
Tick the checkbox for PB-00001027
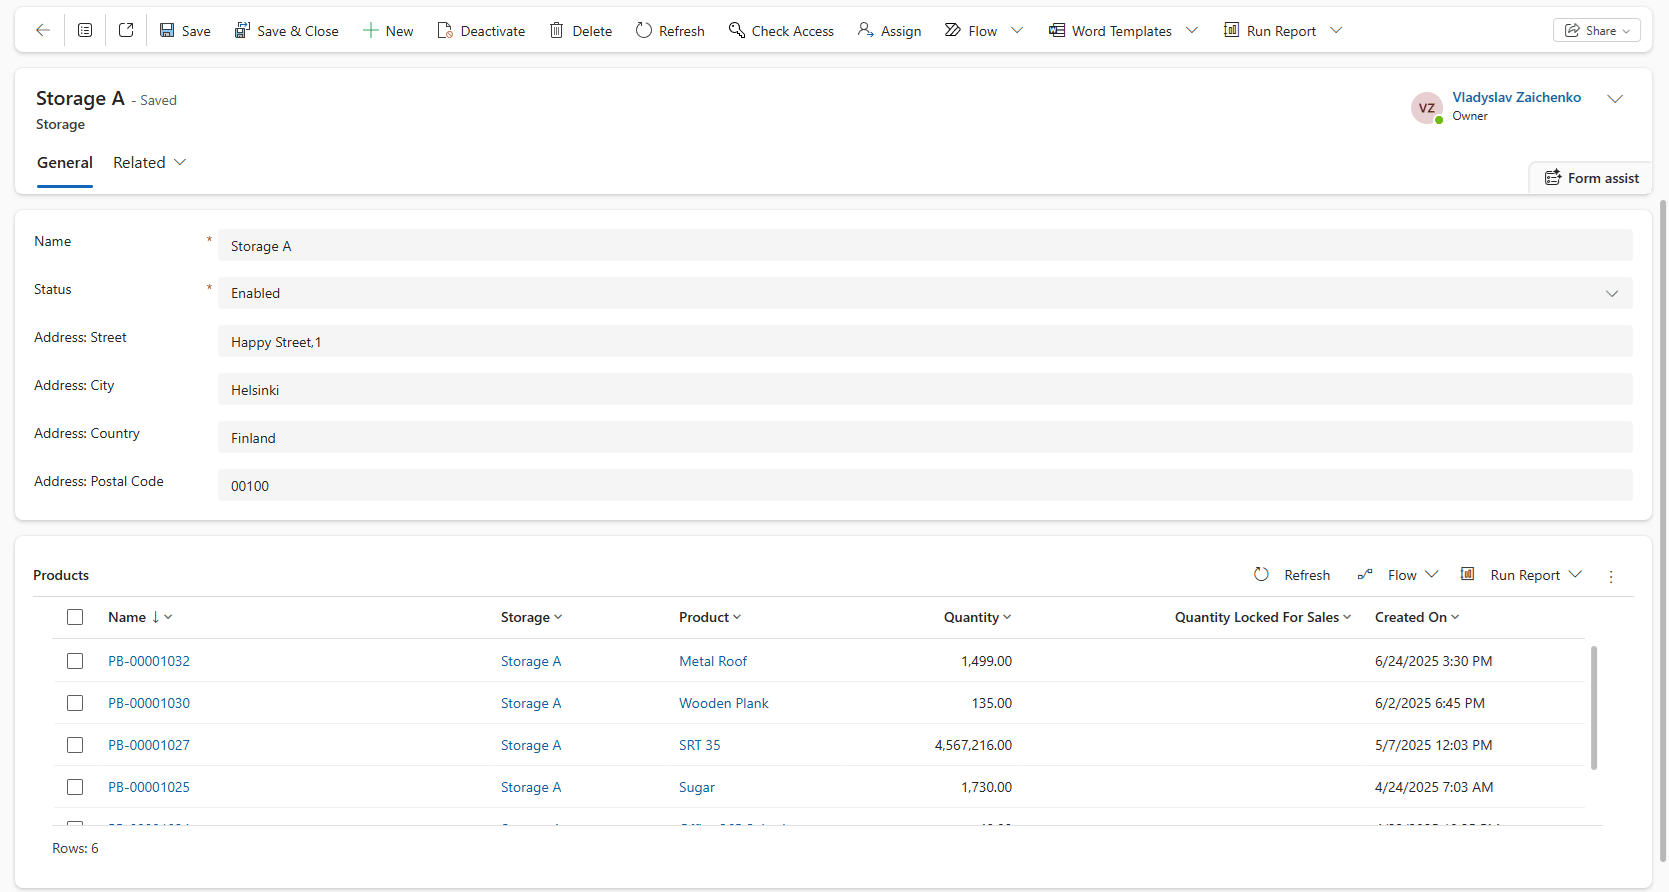(x=75, y=745)
